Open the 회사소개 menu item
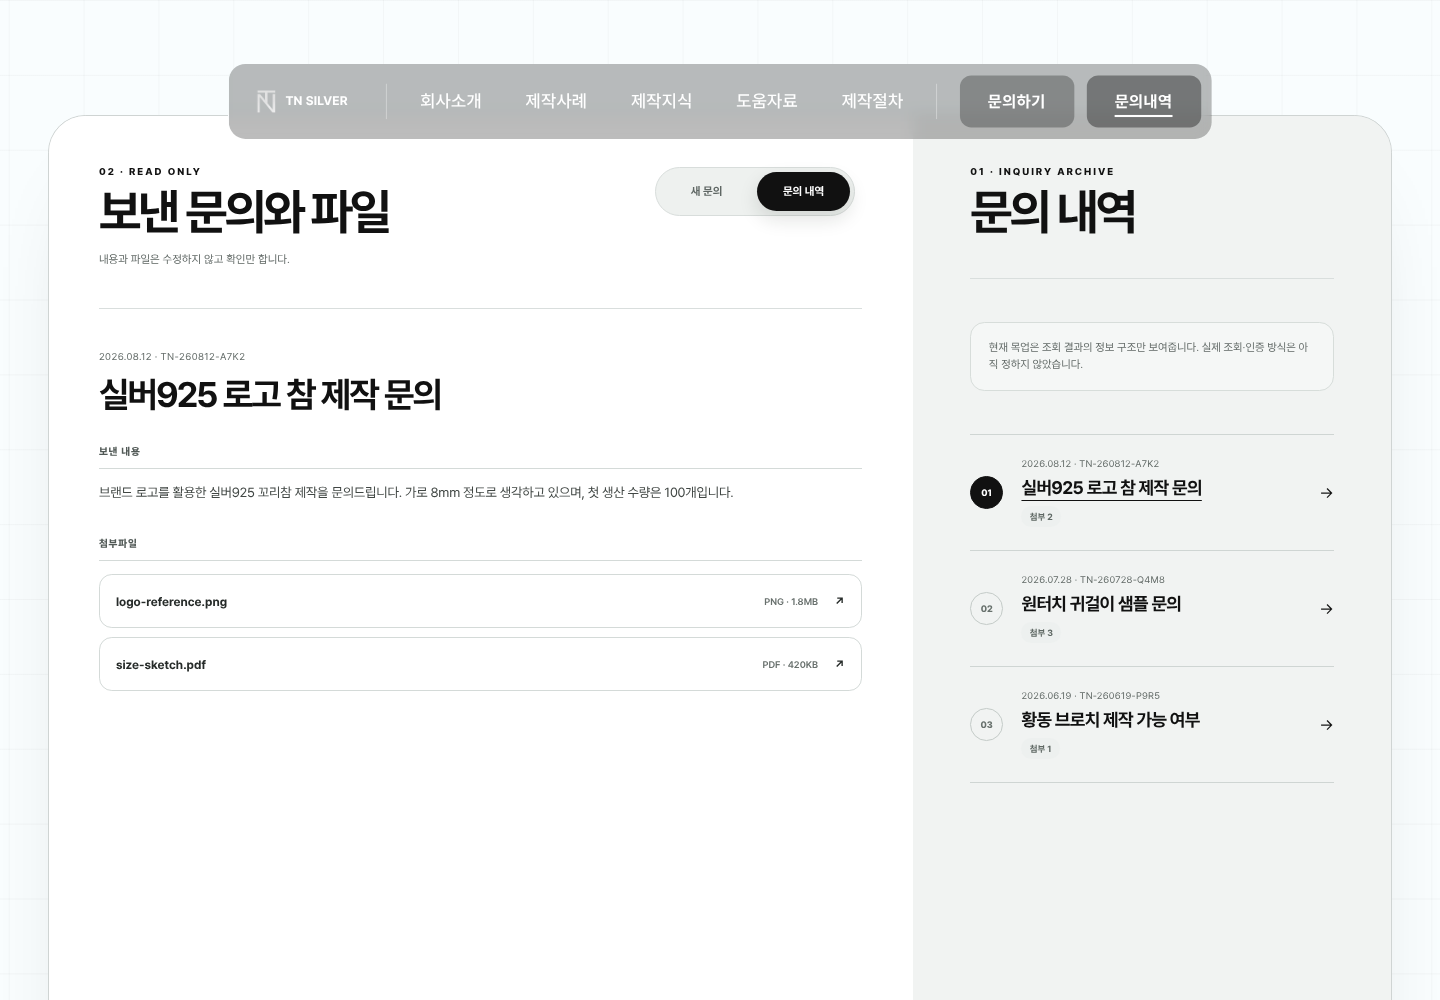Viewport: 1440px width, 1000px height. click(x=451, y=101)
